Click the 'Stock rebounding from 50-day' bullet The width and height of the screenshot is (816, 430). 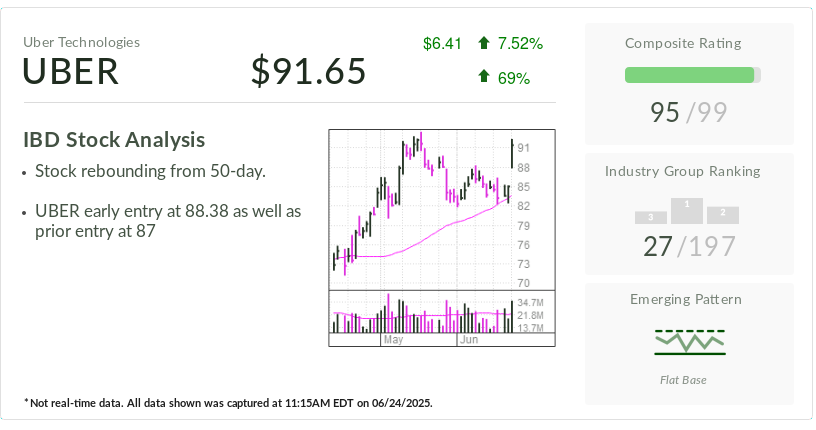click(150, 171)
